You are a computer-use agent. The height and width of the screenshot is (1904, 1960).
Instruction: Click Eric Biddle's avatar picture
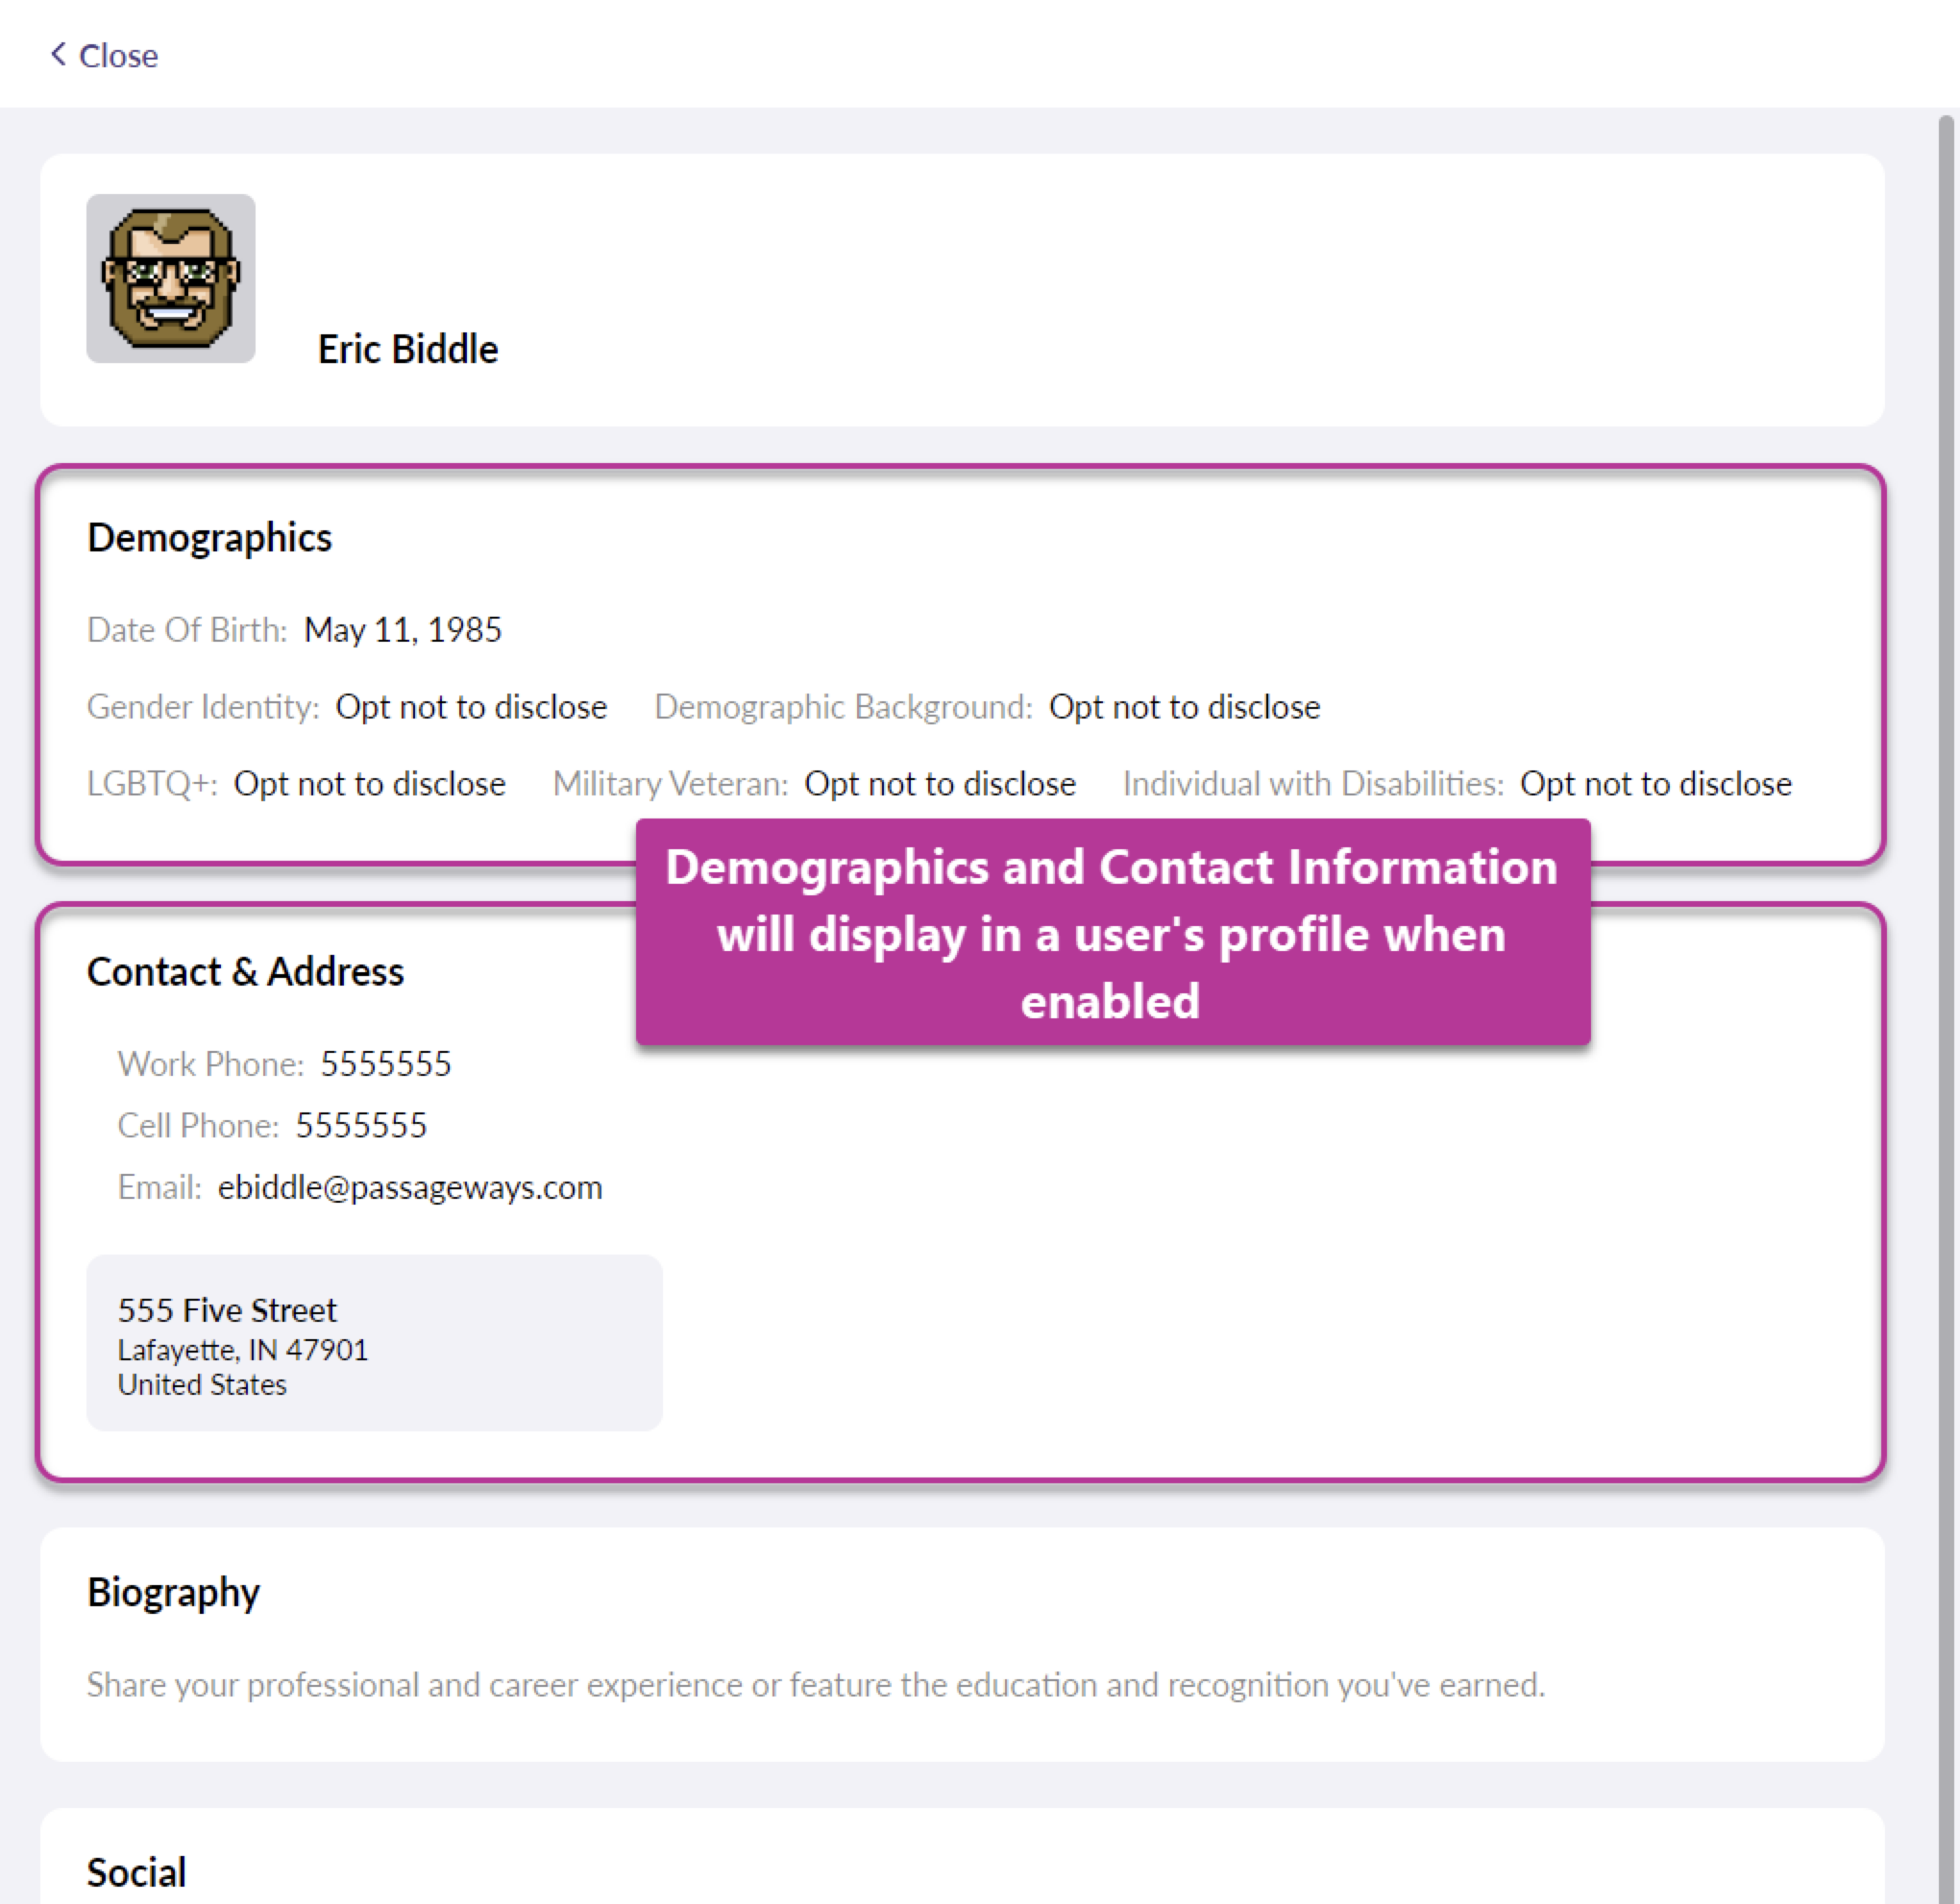point(171,278)
